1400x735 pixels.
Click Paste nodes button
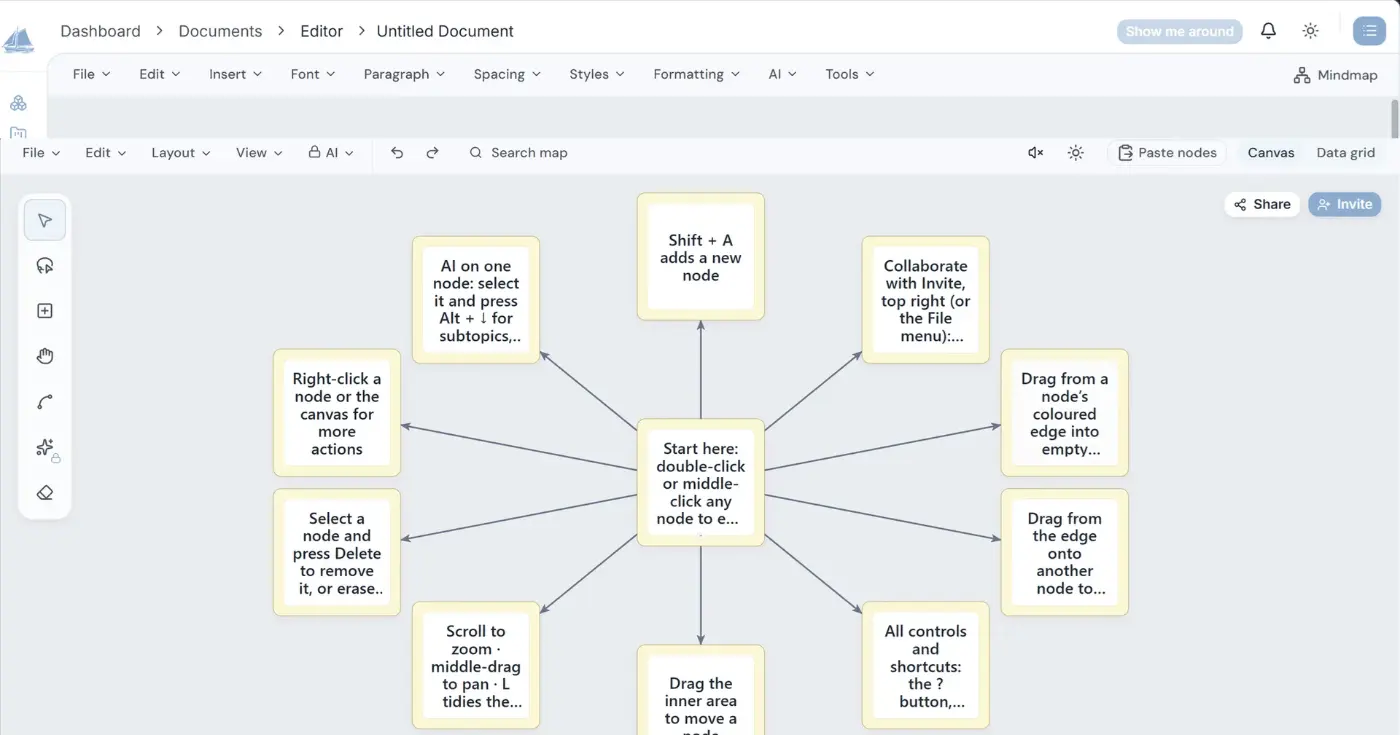click(x=1167, y=153)
